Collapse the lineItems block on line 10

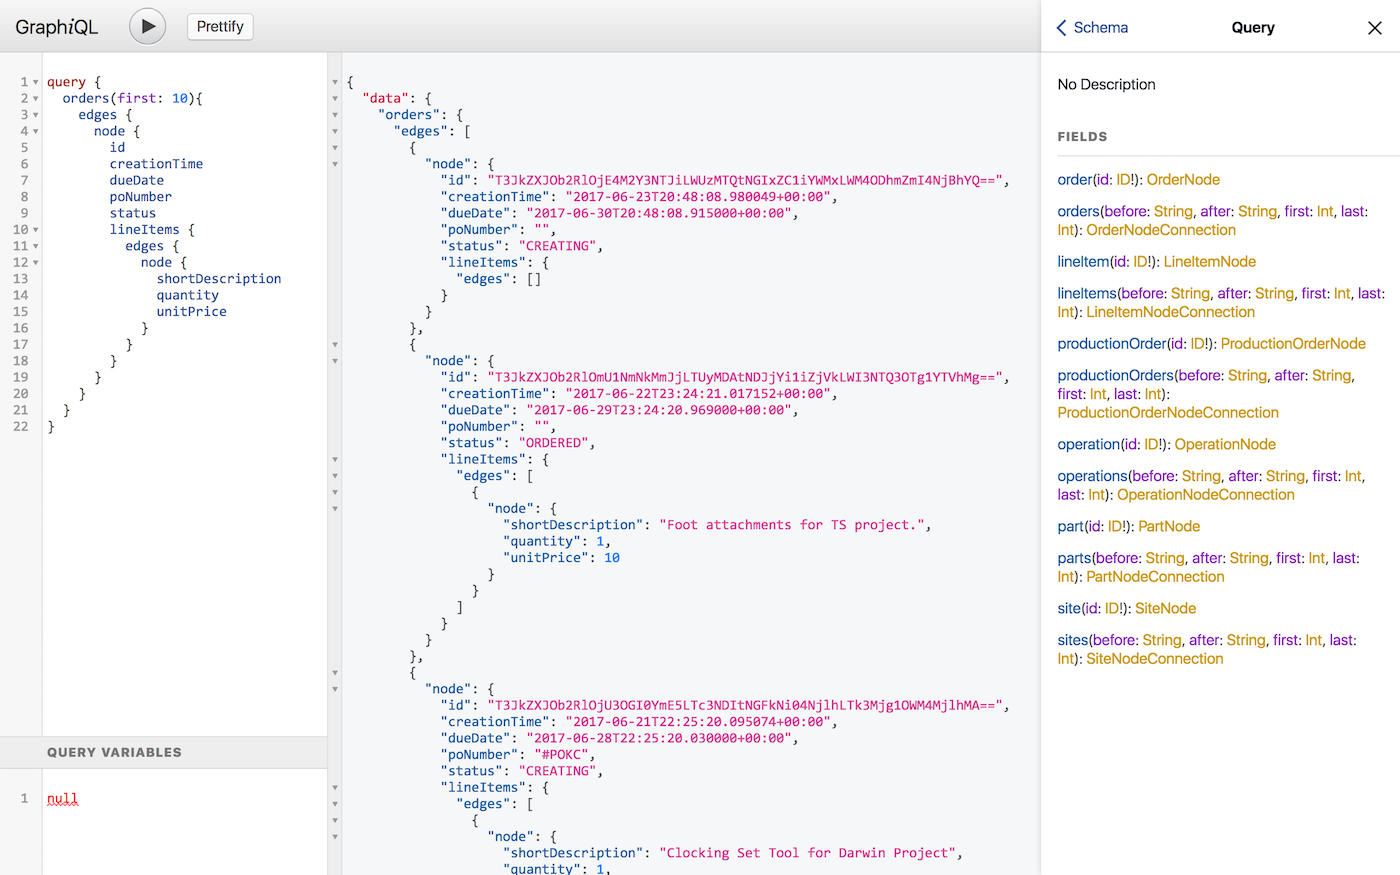point(35,229)
